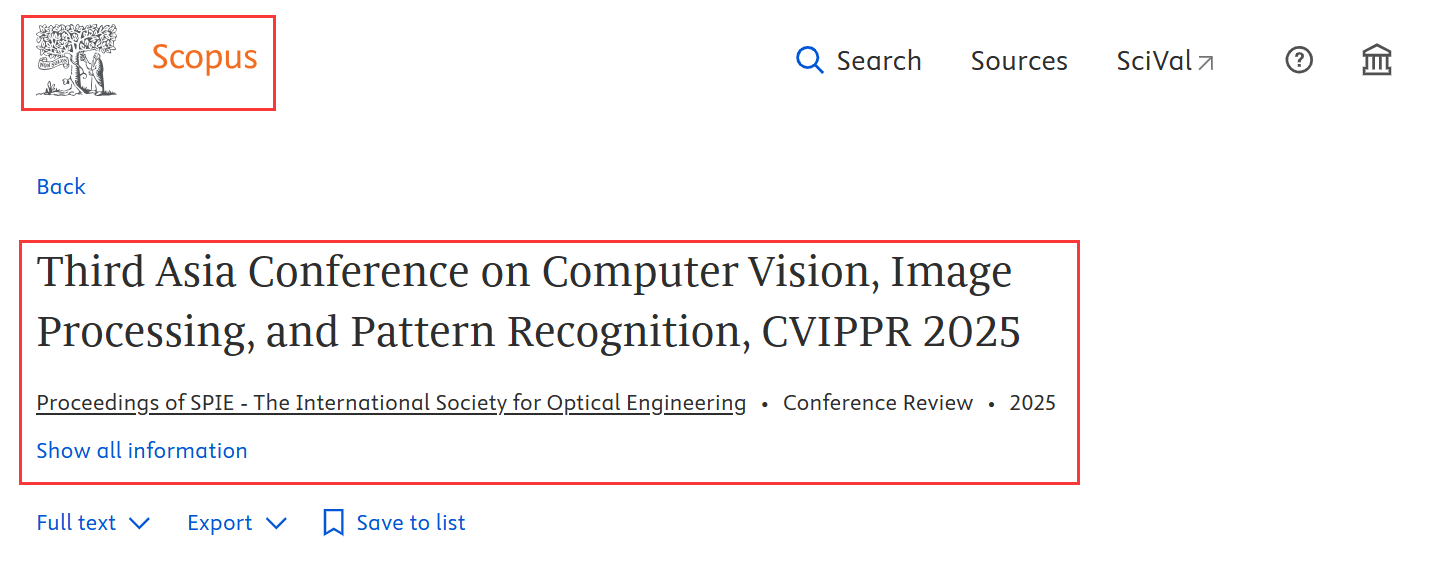This screenshot has width=1430, height=587.
Task: Click the SciVal external arrow icon
Action: point(1206,62)
